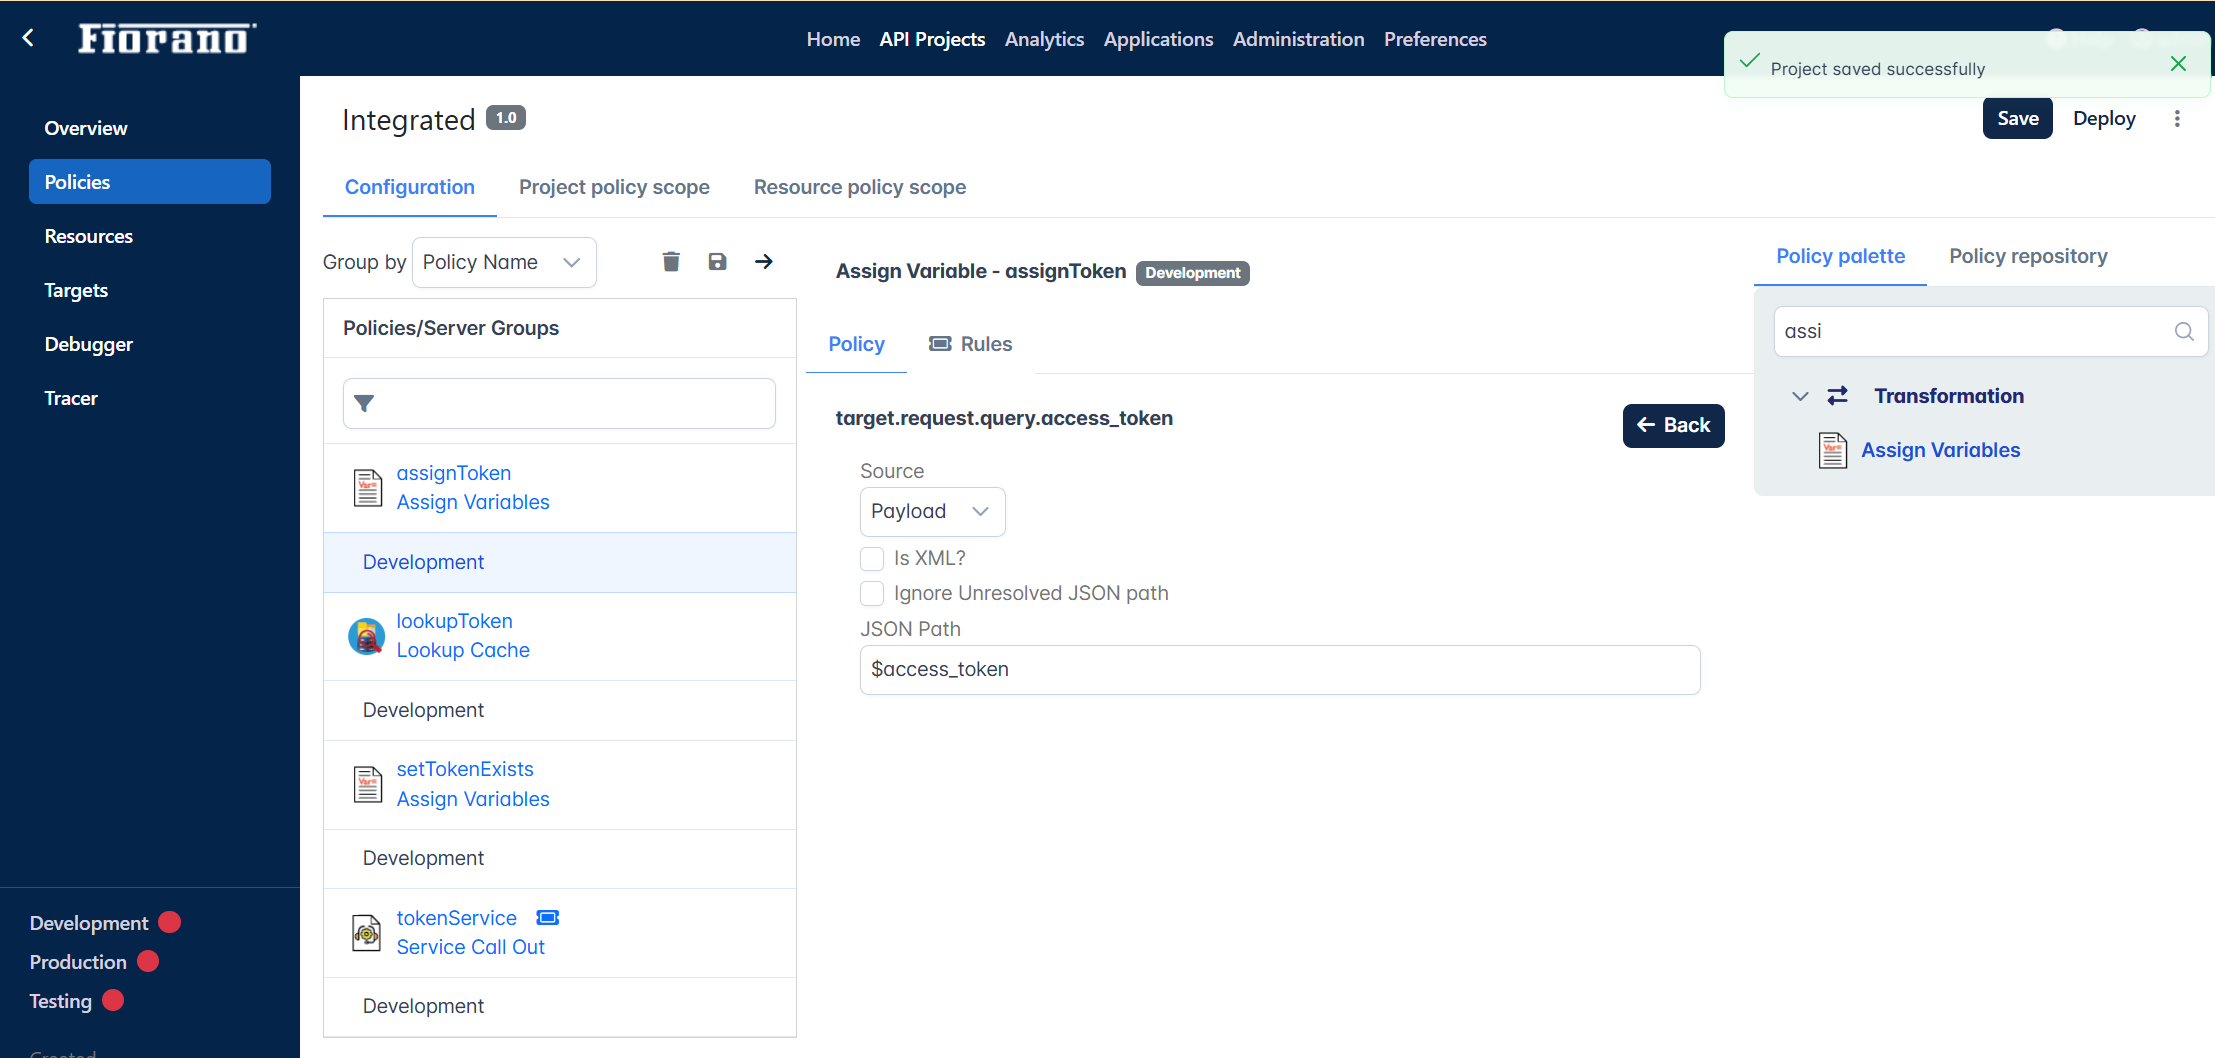
Task: Open Home in the top navigation
Action: (833, 39)
